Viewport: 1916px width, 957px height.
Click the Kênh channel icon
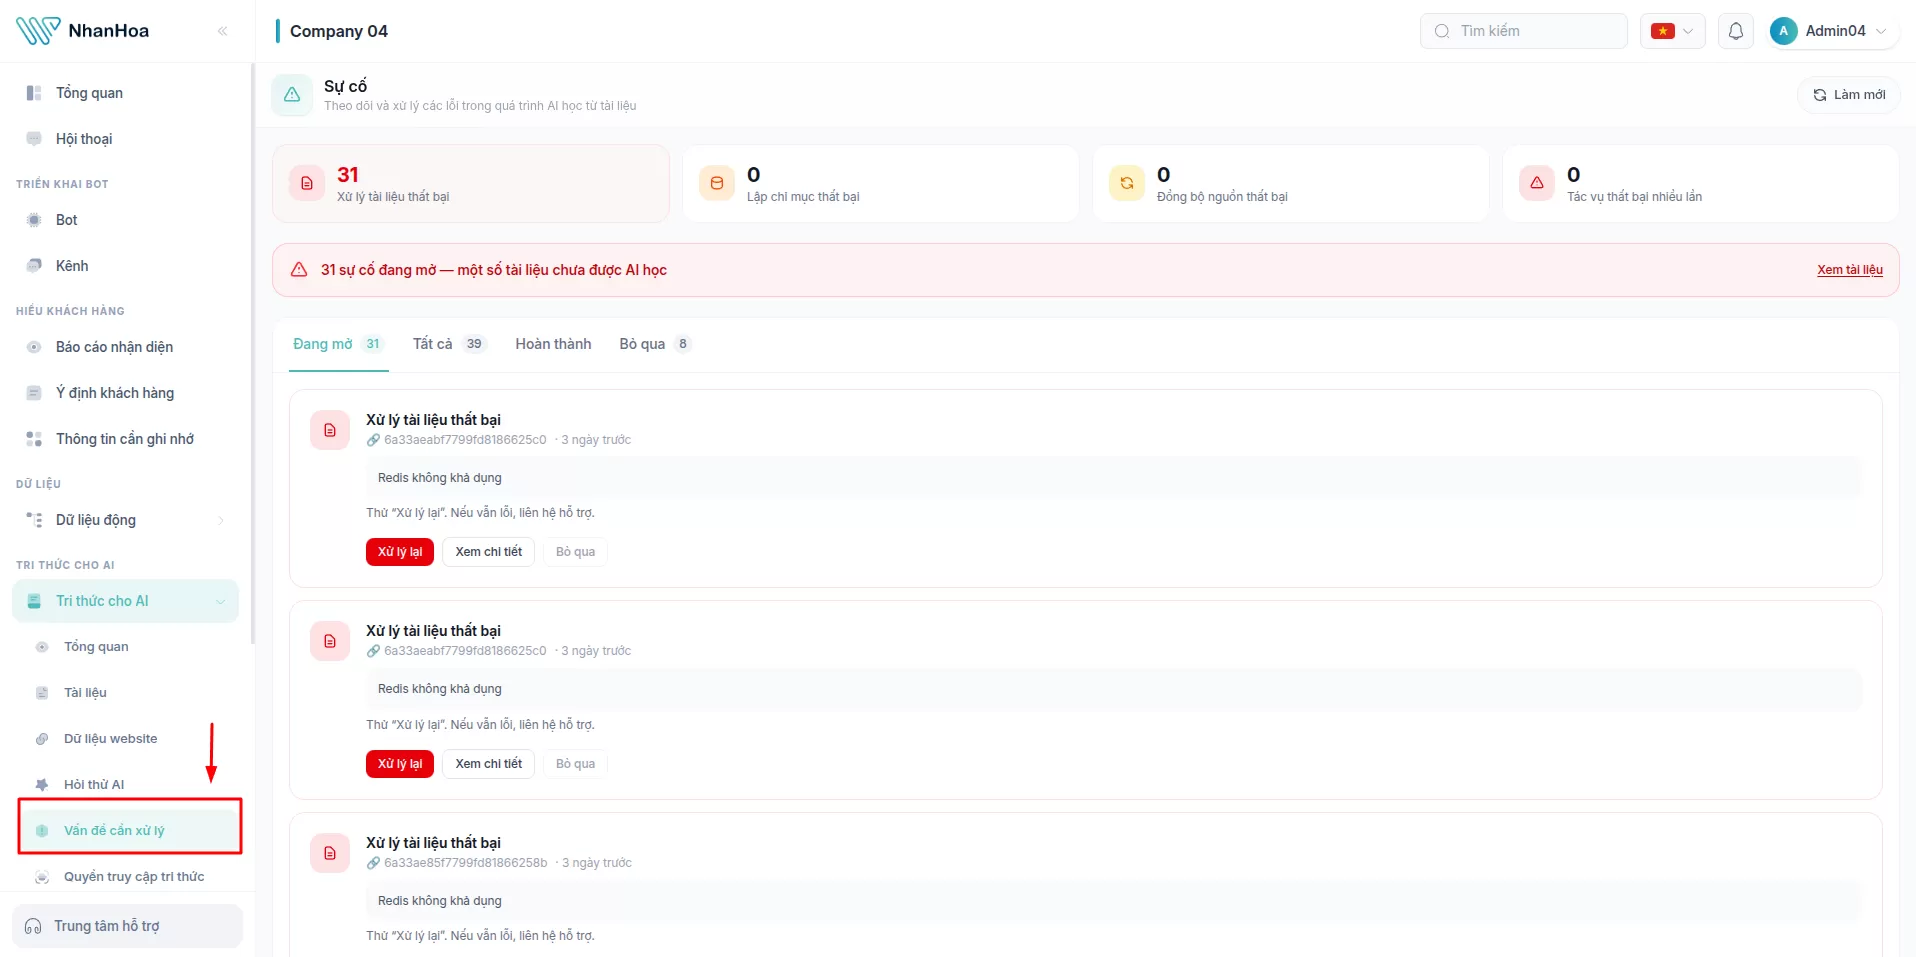click(34, 266)
